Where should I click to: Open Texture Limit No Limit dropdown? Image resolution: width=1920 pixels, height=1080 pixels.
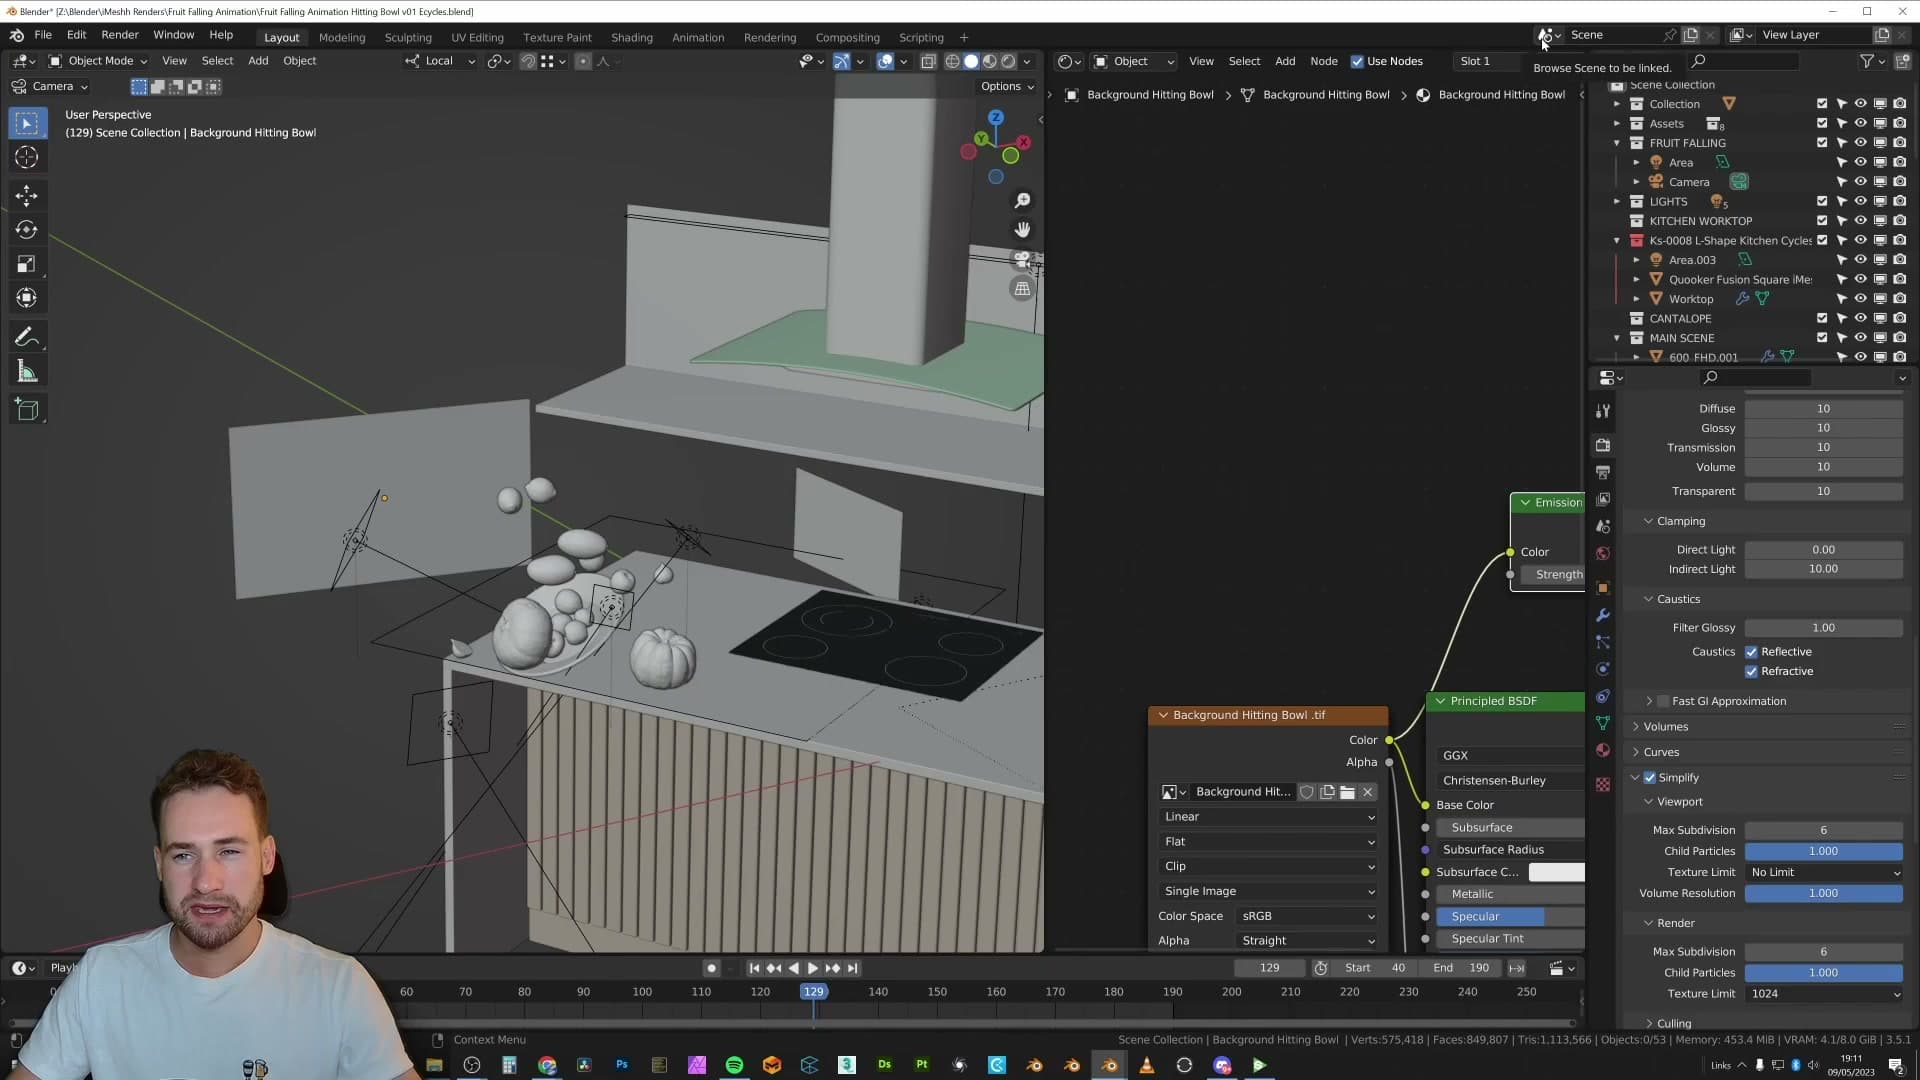tap(1824, 873)
